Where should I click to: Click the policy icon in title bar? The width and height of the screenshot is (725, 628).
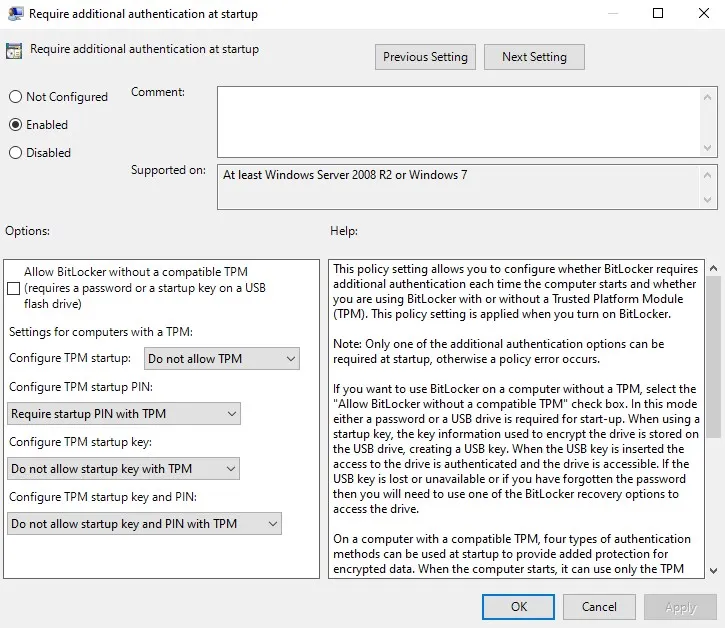(12, 14)
